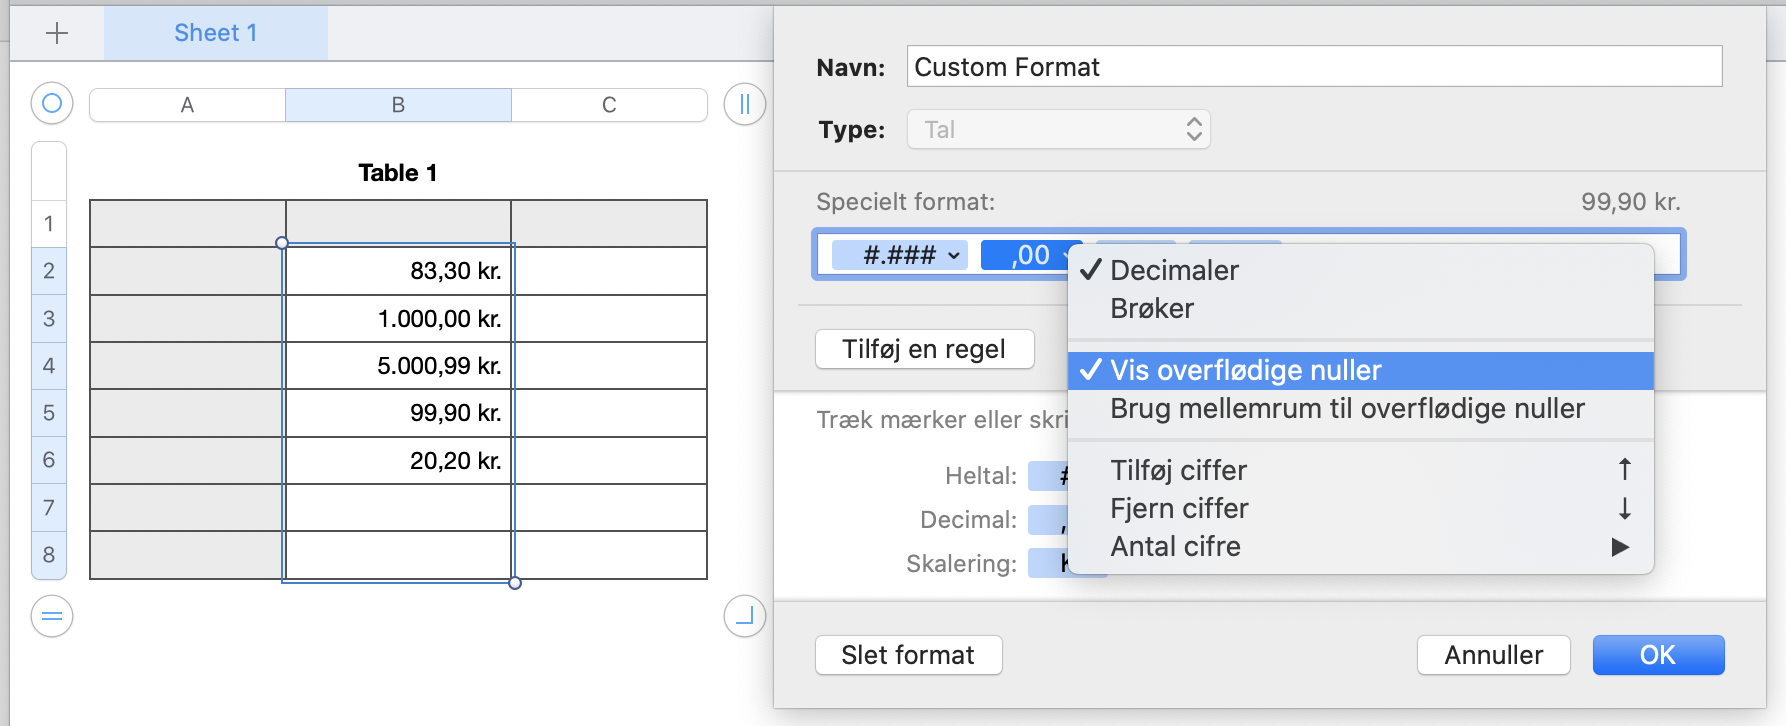Image resolution: width=1786 pixels, height=726 pixels.
Task: Confirm with the OK button
Action: pos(1658,655)
